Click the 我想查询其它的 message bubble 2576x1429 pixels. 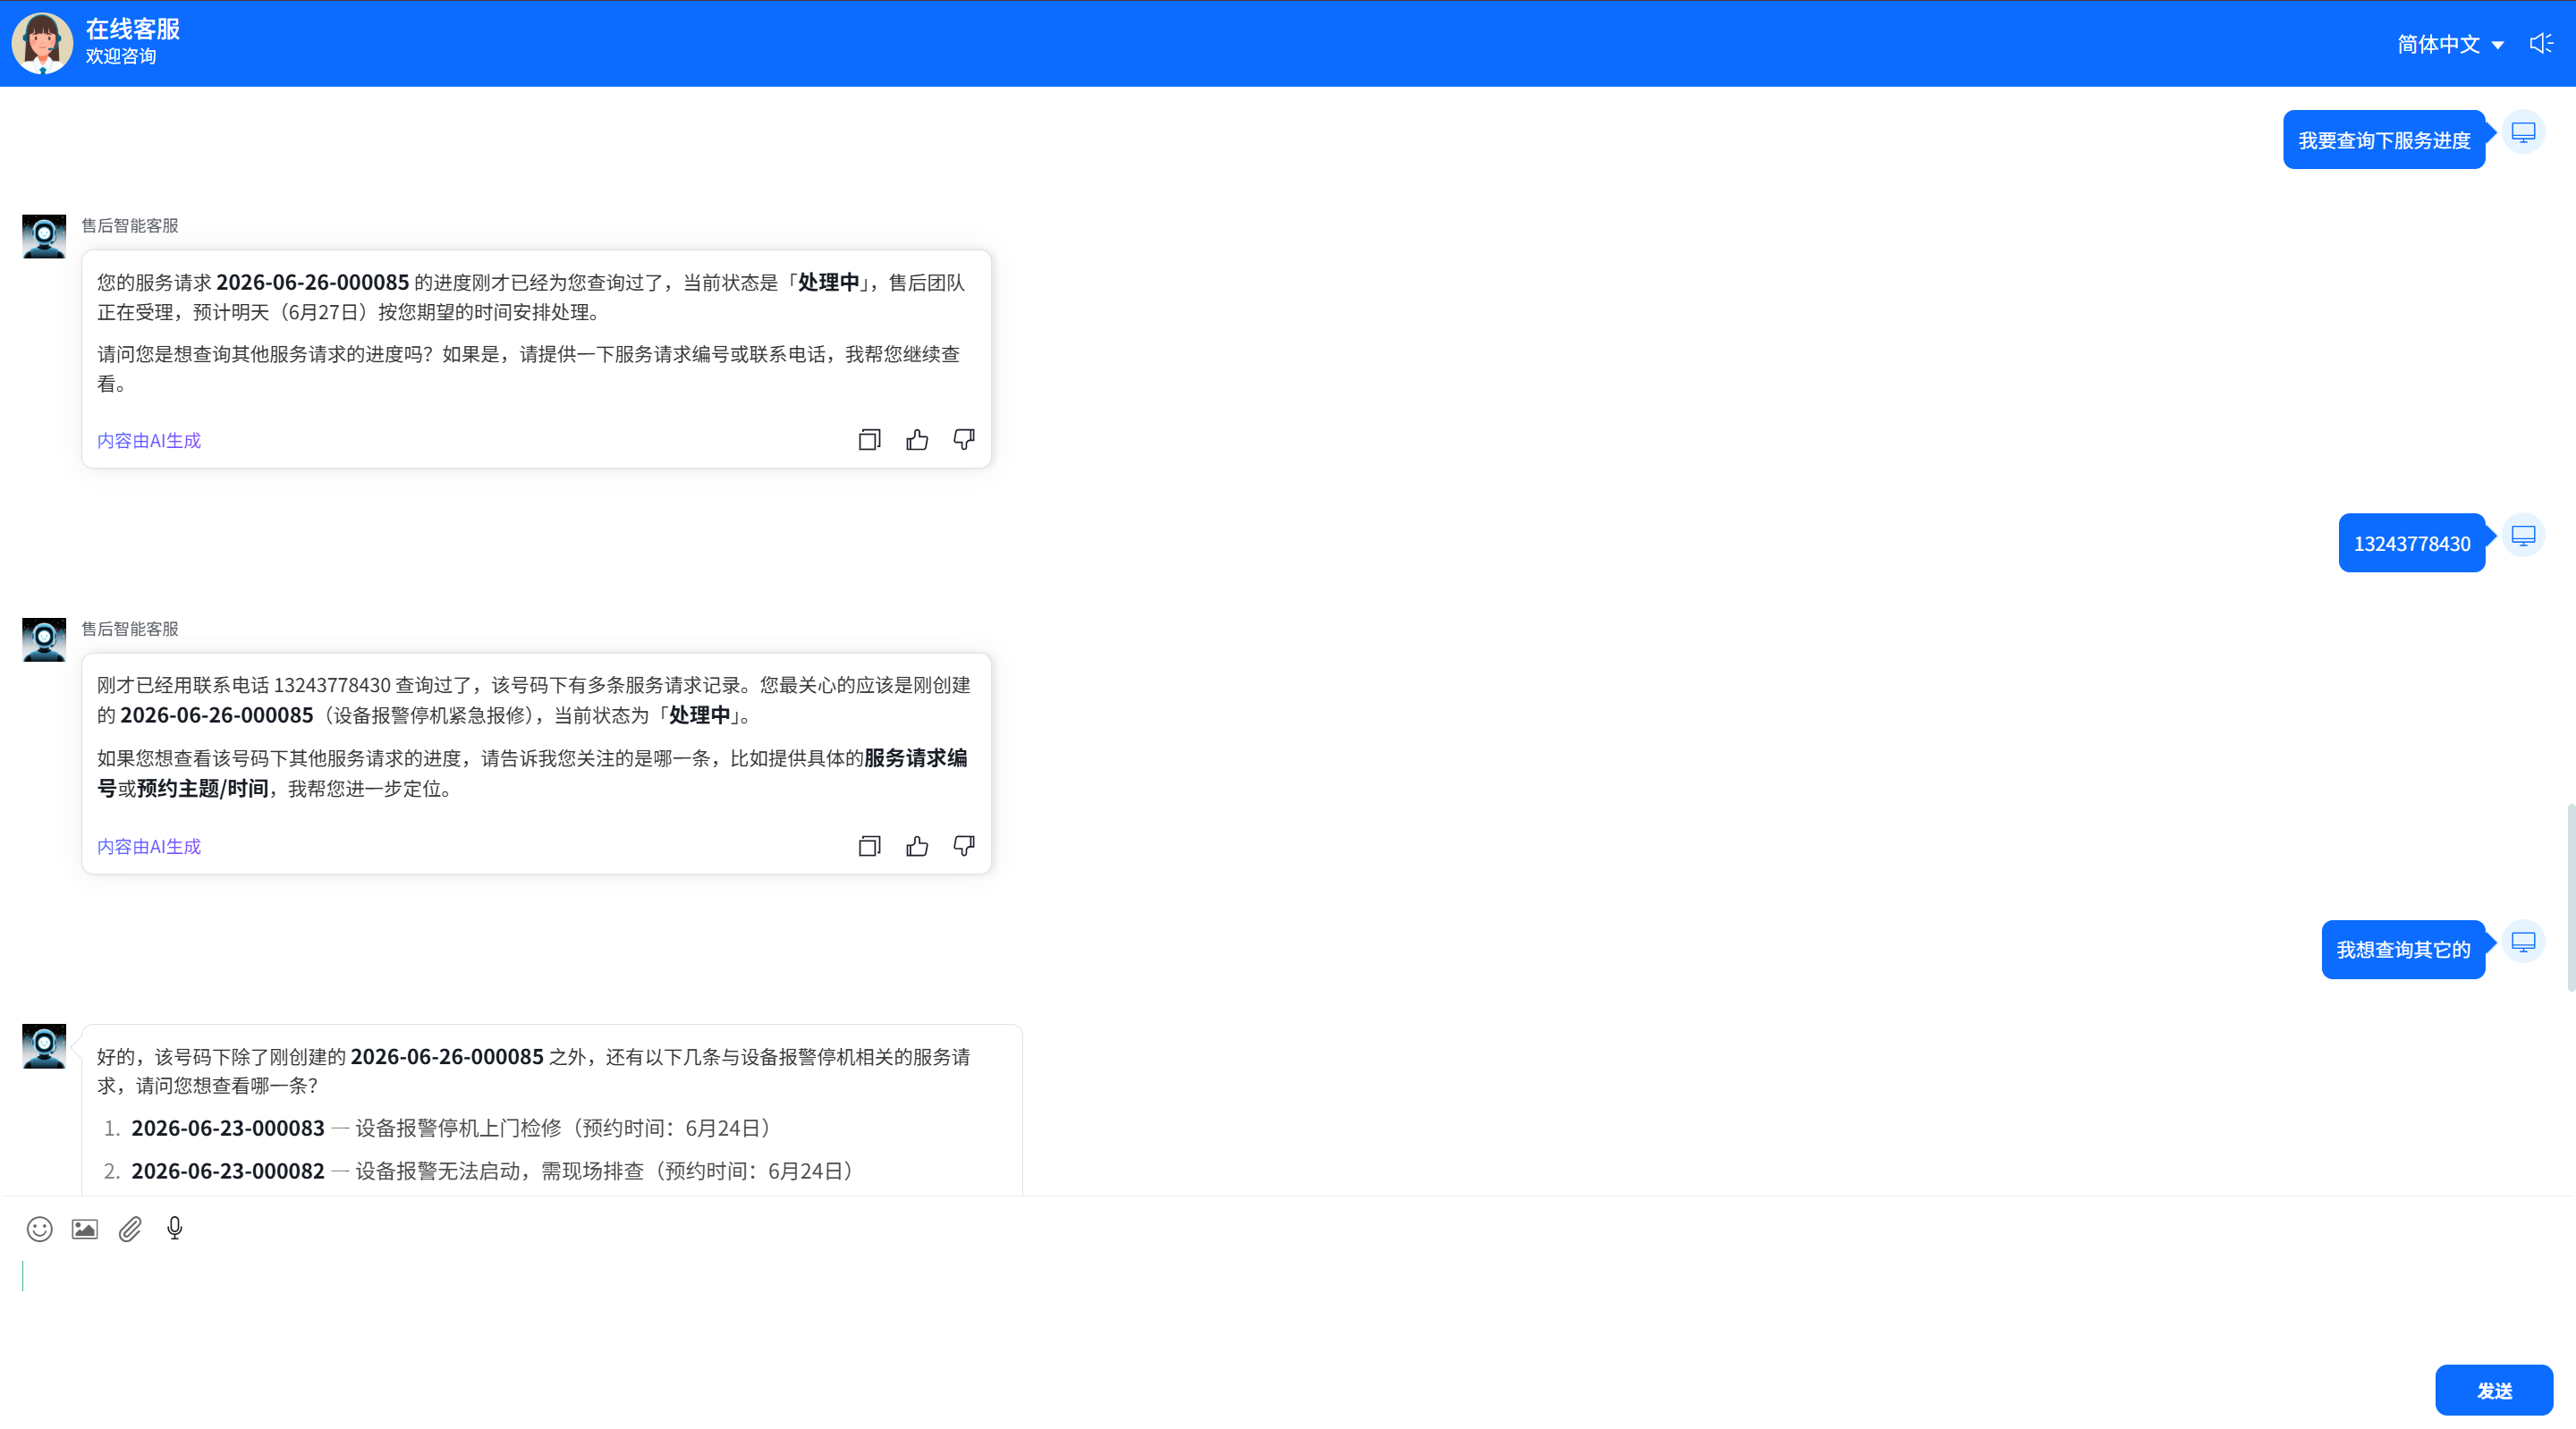click(x=2403, y=949)
